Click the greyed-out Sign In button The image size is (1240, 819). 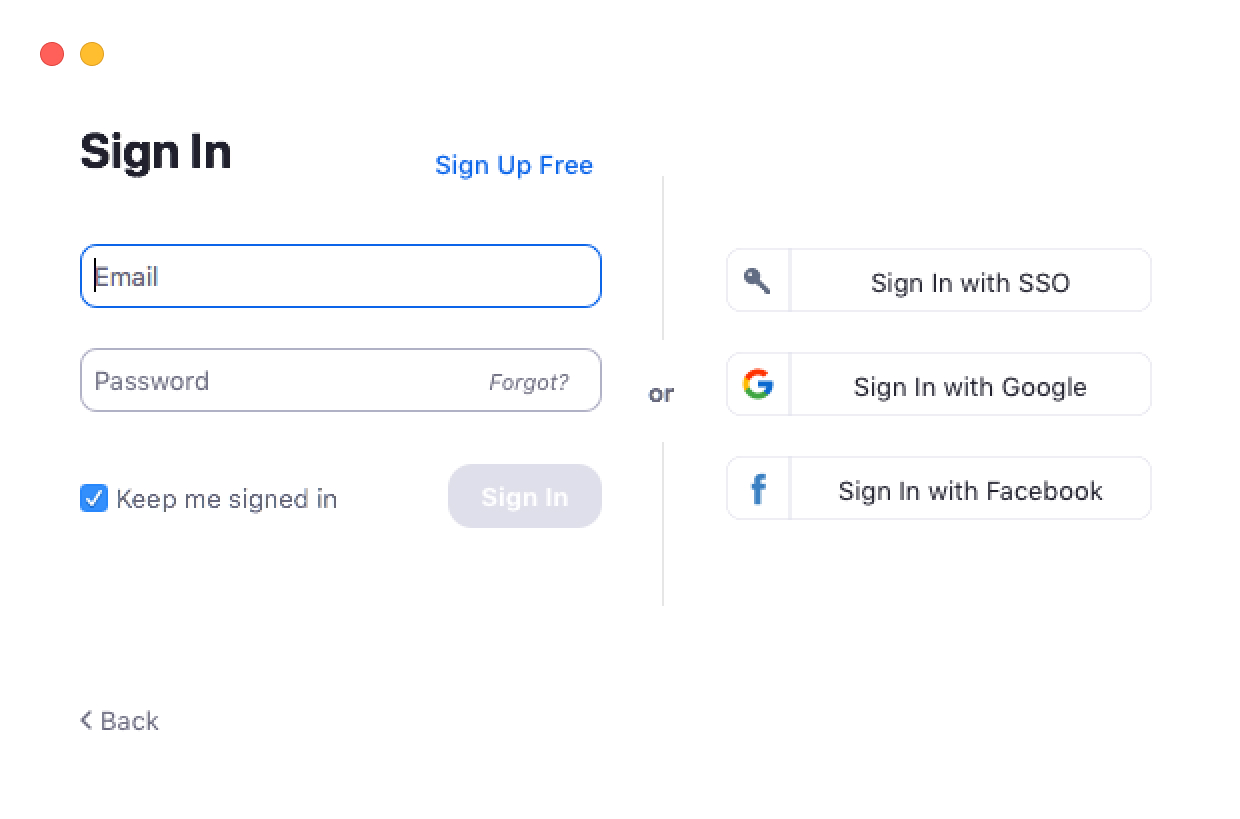(525, 496)
